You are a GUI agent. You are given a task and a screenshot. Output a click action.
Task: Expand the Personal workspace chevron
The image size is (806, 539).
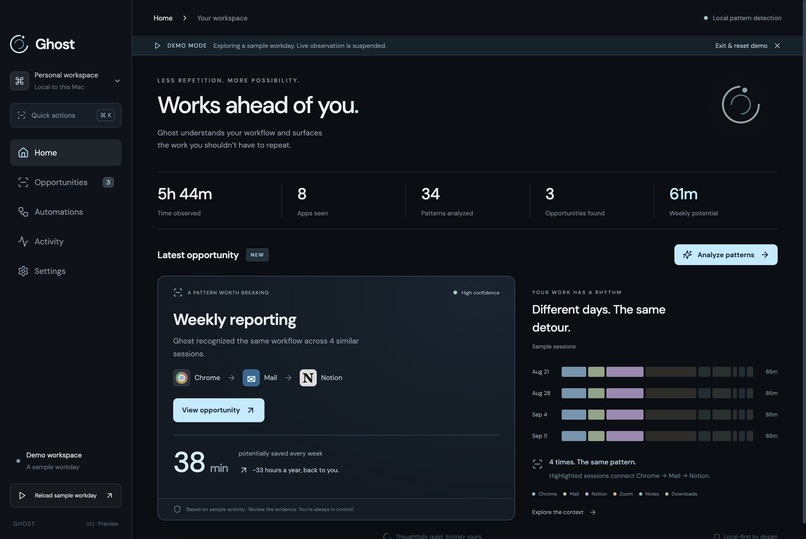[117, 81]
